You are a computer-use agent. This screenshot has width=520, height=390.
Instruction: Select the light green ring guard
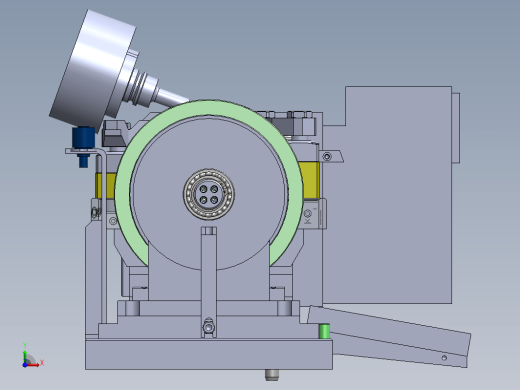[x=208, y=108]
